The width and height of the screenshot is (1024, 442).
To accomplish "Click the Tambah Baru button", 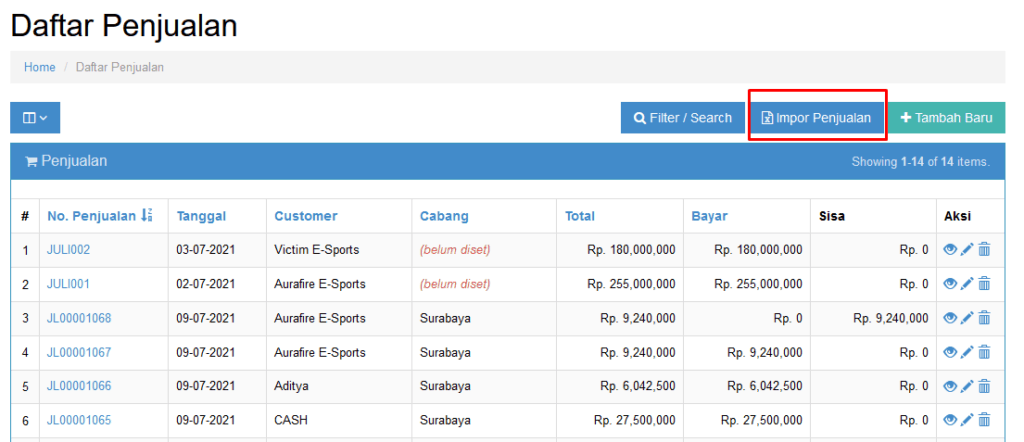I will 946,118.
